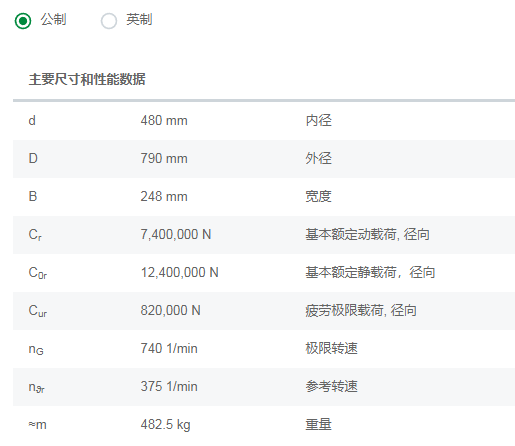Image resolution: width=515 pixels, height=446 pixels.
Task: Click the 12,400,000 N static load value
Action: click(x=179, y=272)
